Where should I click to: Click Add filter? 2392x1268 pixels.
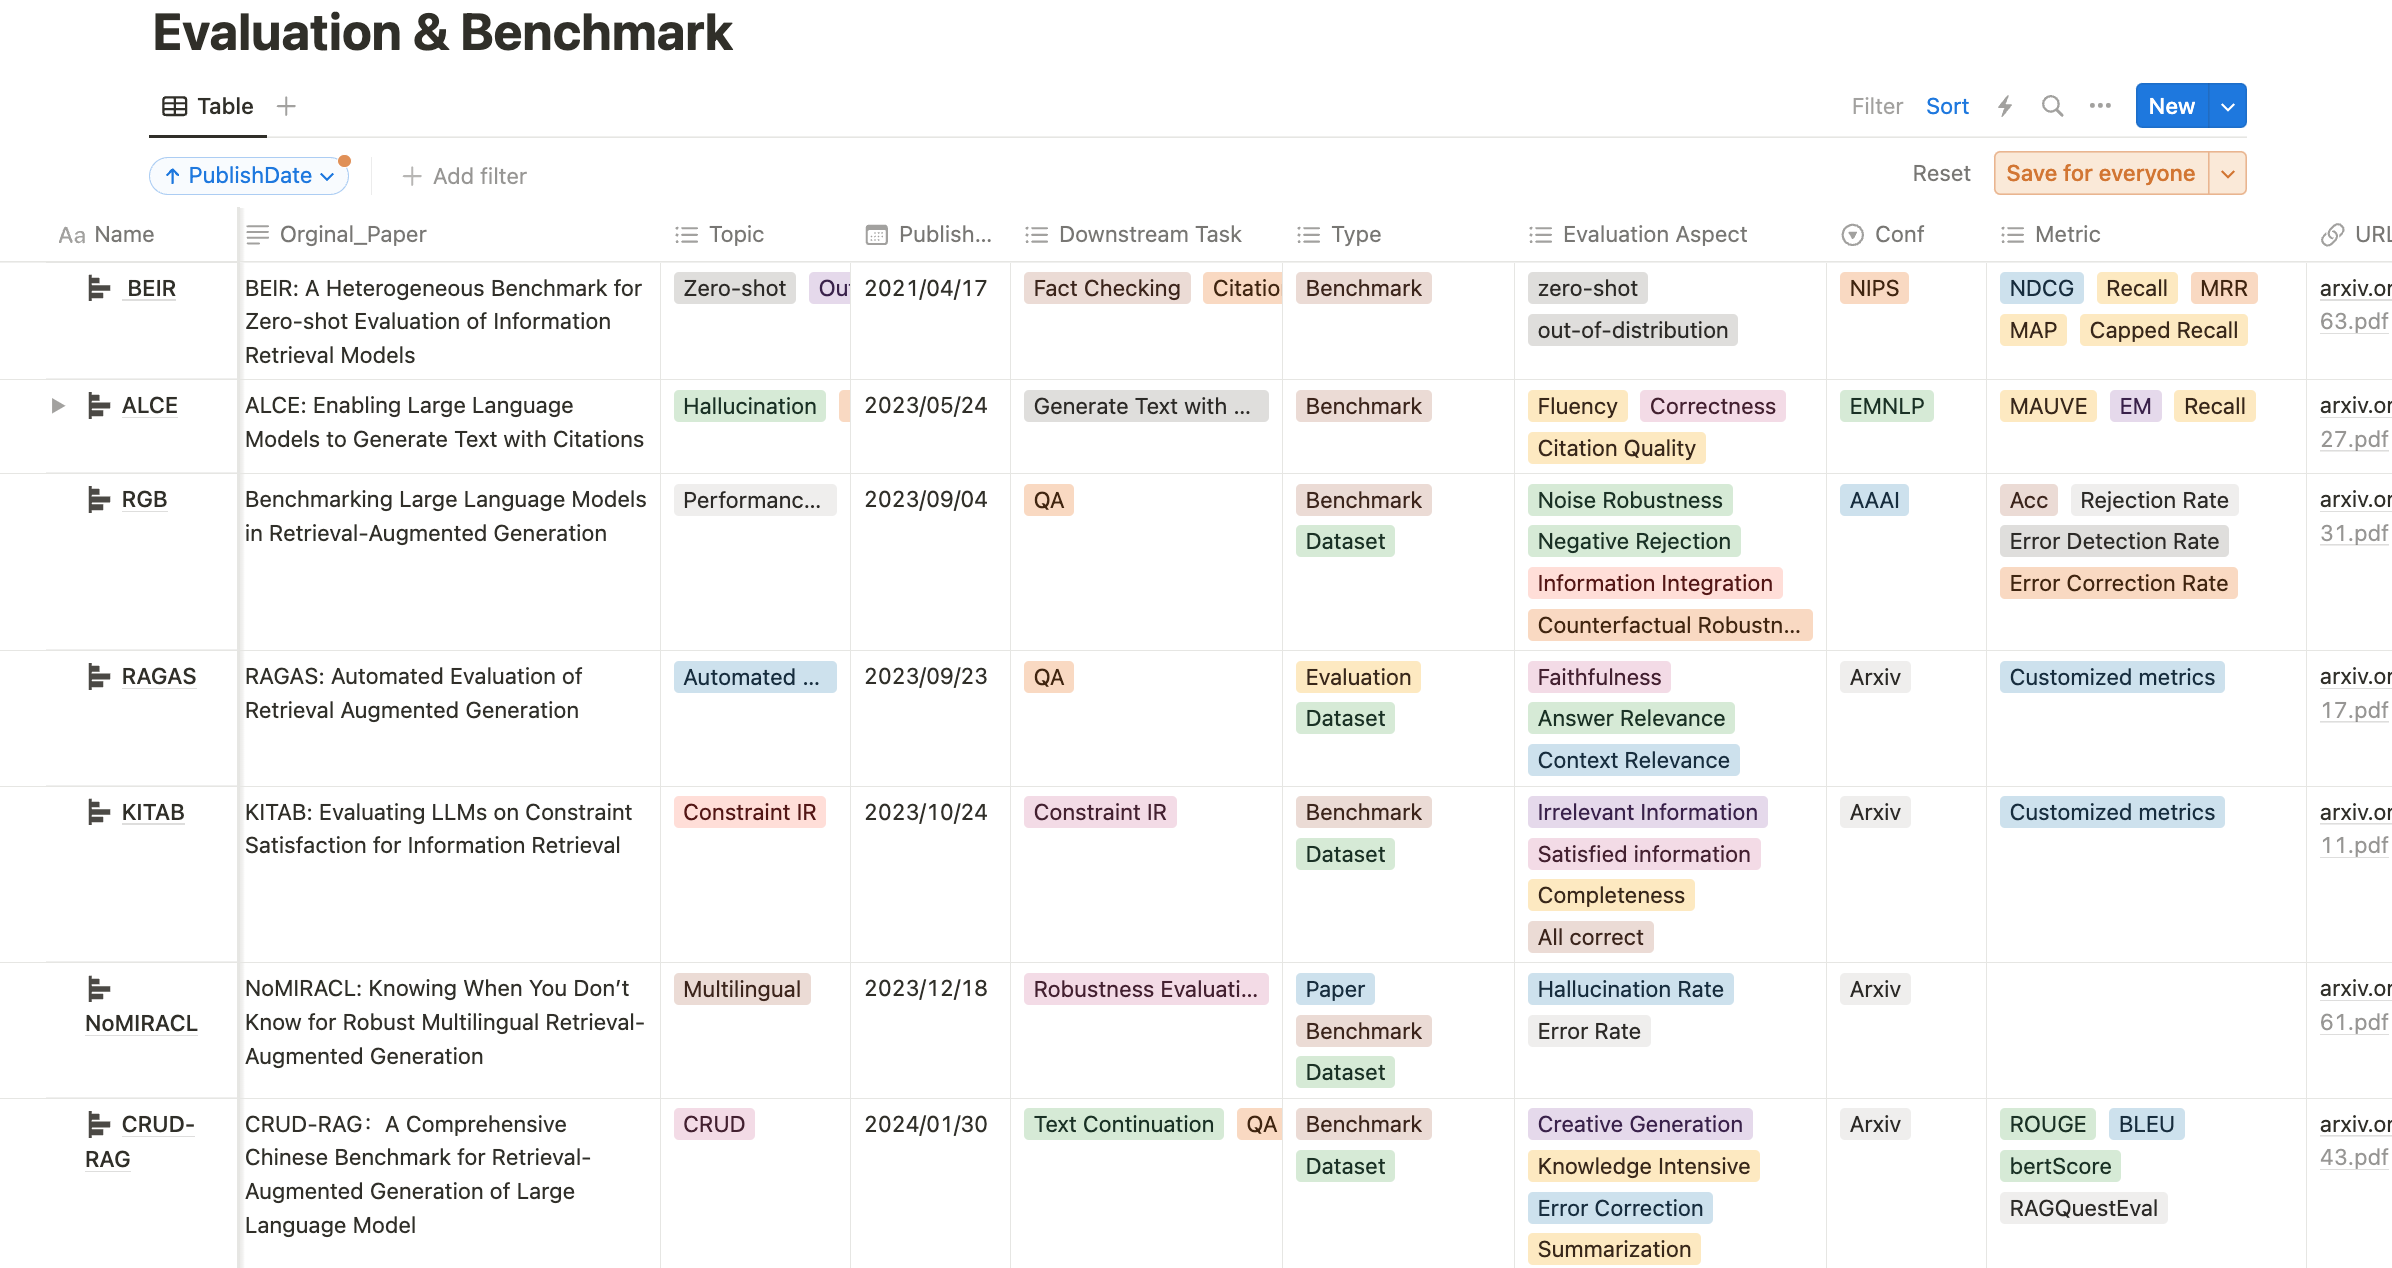465,177
